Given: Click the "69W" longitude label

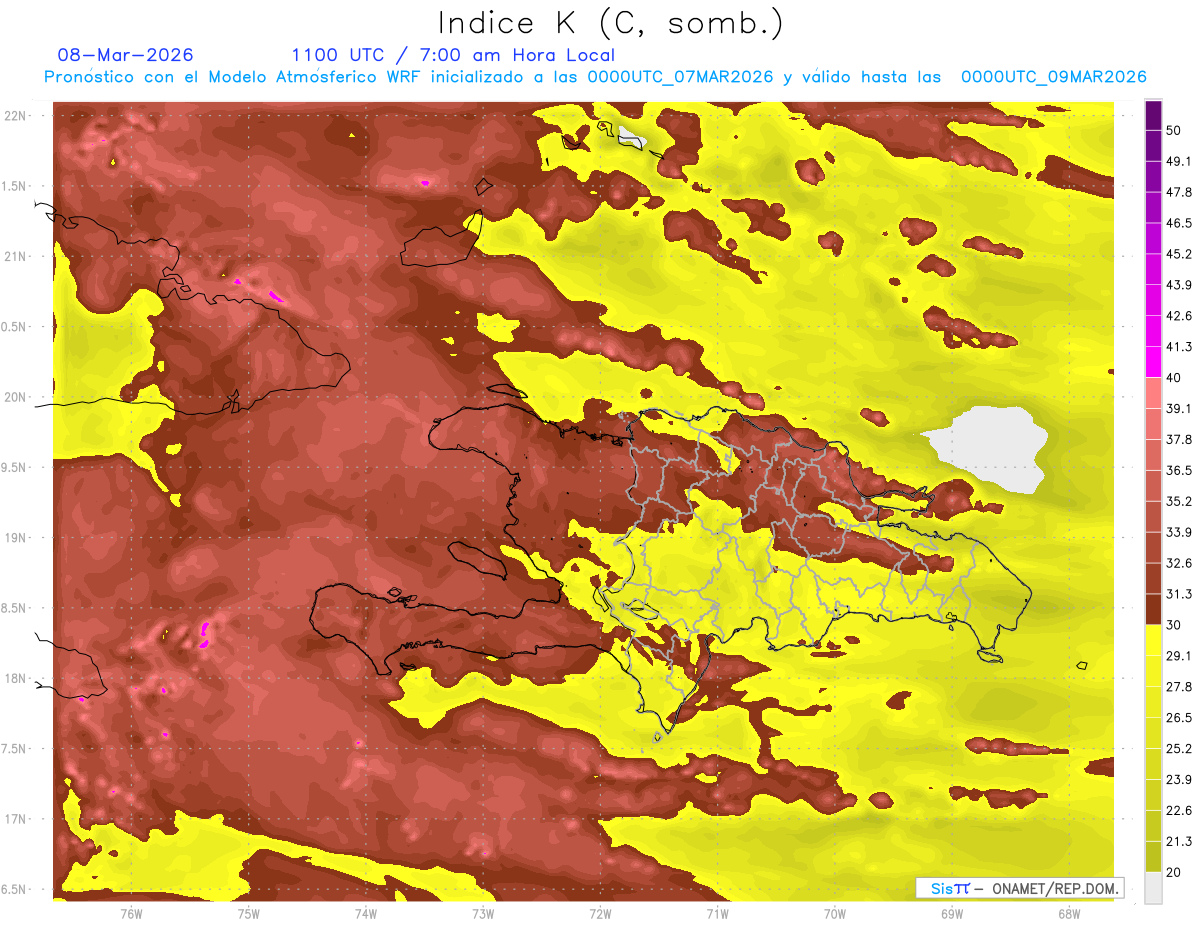Looking at the screenshot, I should click(x=952, y=913).
